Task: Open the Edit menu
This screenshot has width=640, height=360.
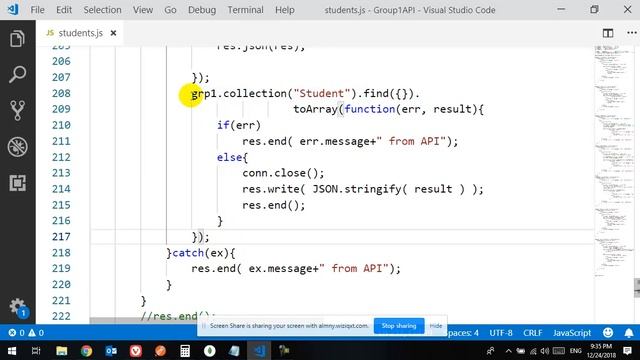Action: 64,10
